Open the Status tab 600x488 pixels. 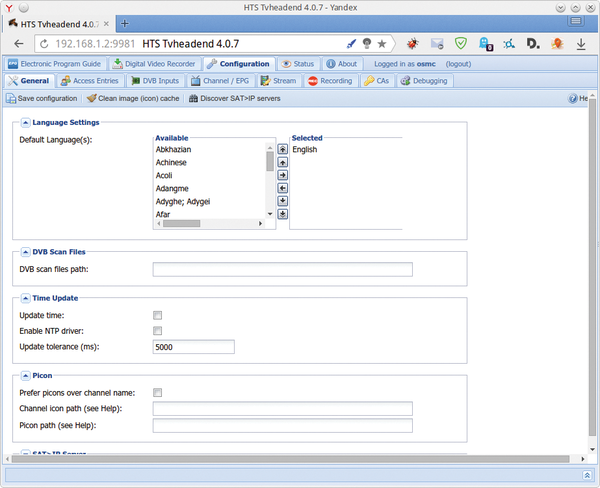298,64
